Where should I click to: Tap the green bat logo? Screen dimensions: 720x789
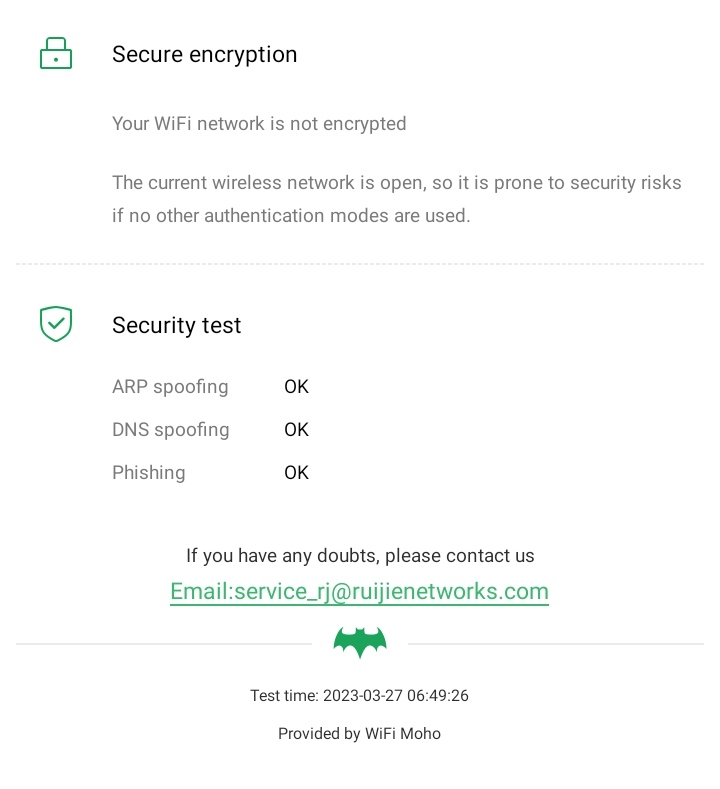(360, 643)
